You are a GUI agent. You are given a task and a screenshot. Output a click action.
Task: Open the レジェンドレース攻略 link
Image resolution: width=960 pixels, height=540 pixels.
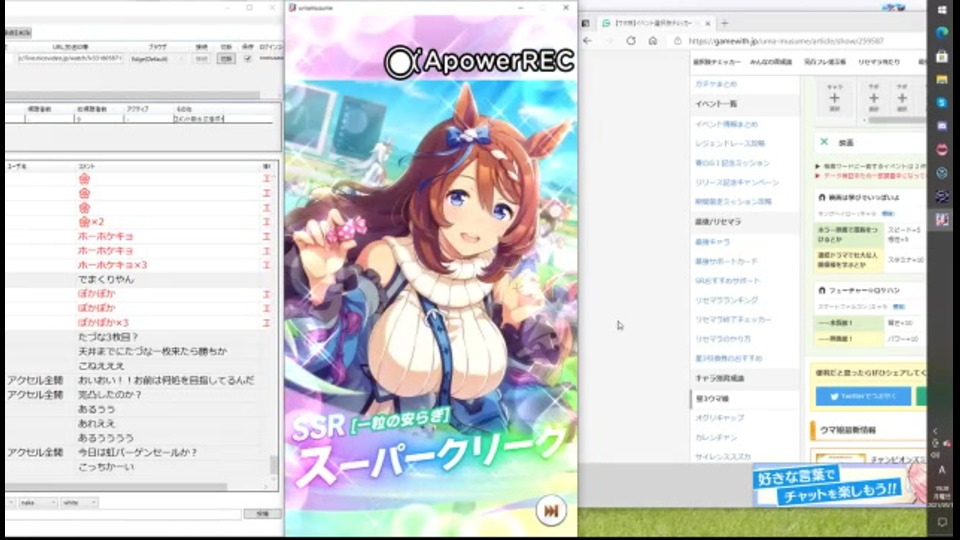pos(730,143)
